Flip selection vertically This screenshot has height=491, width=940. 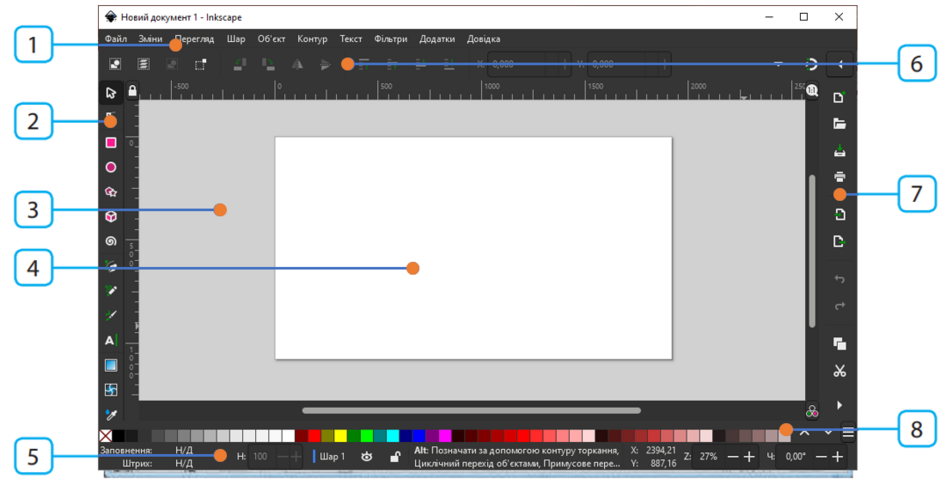(325, 64)
